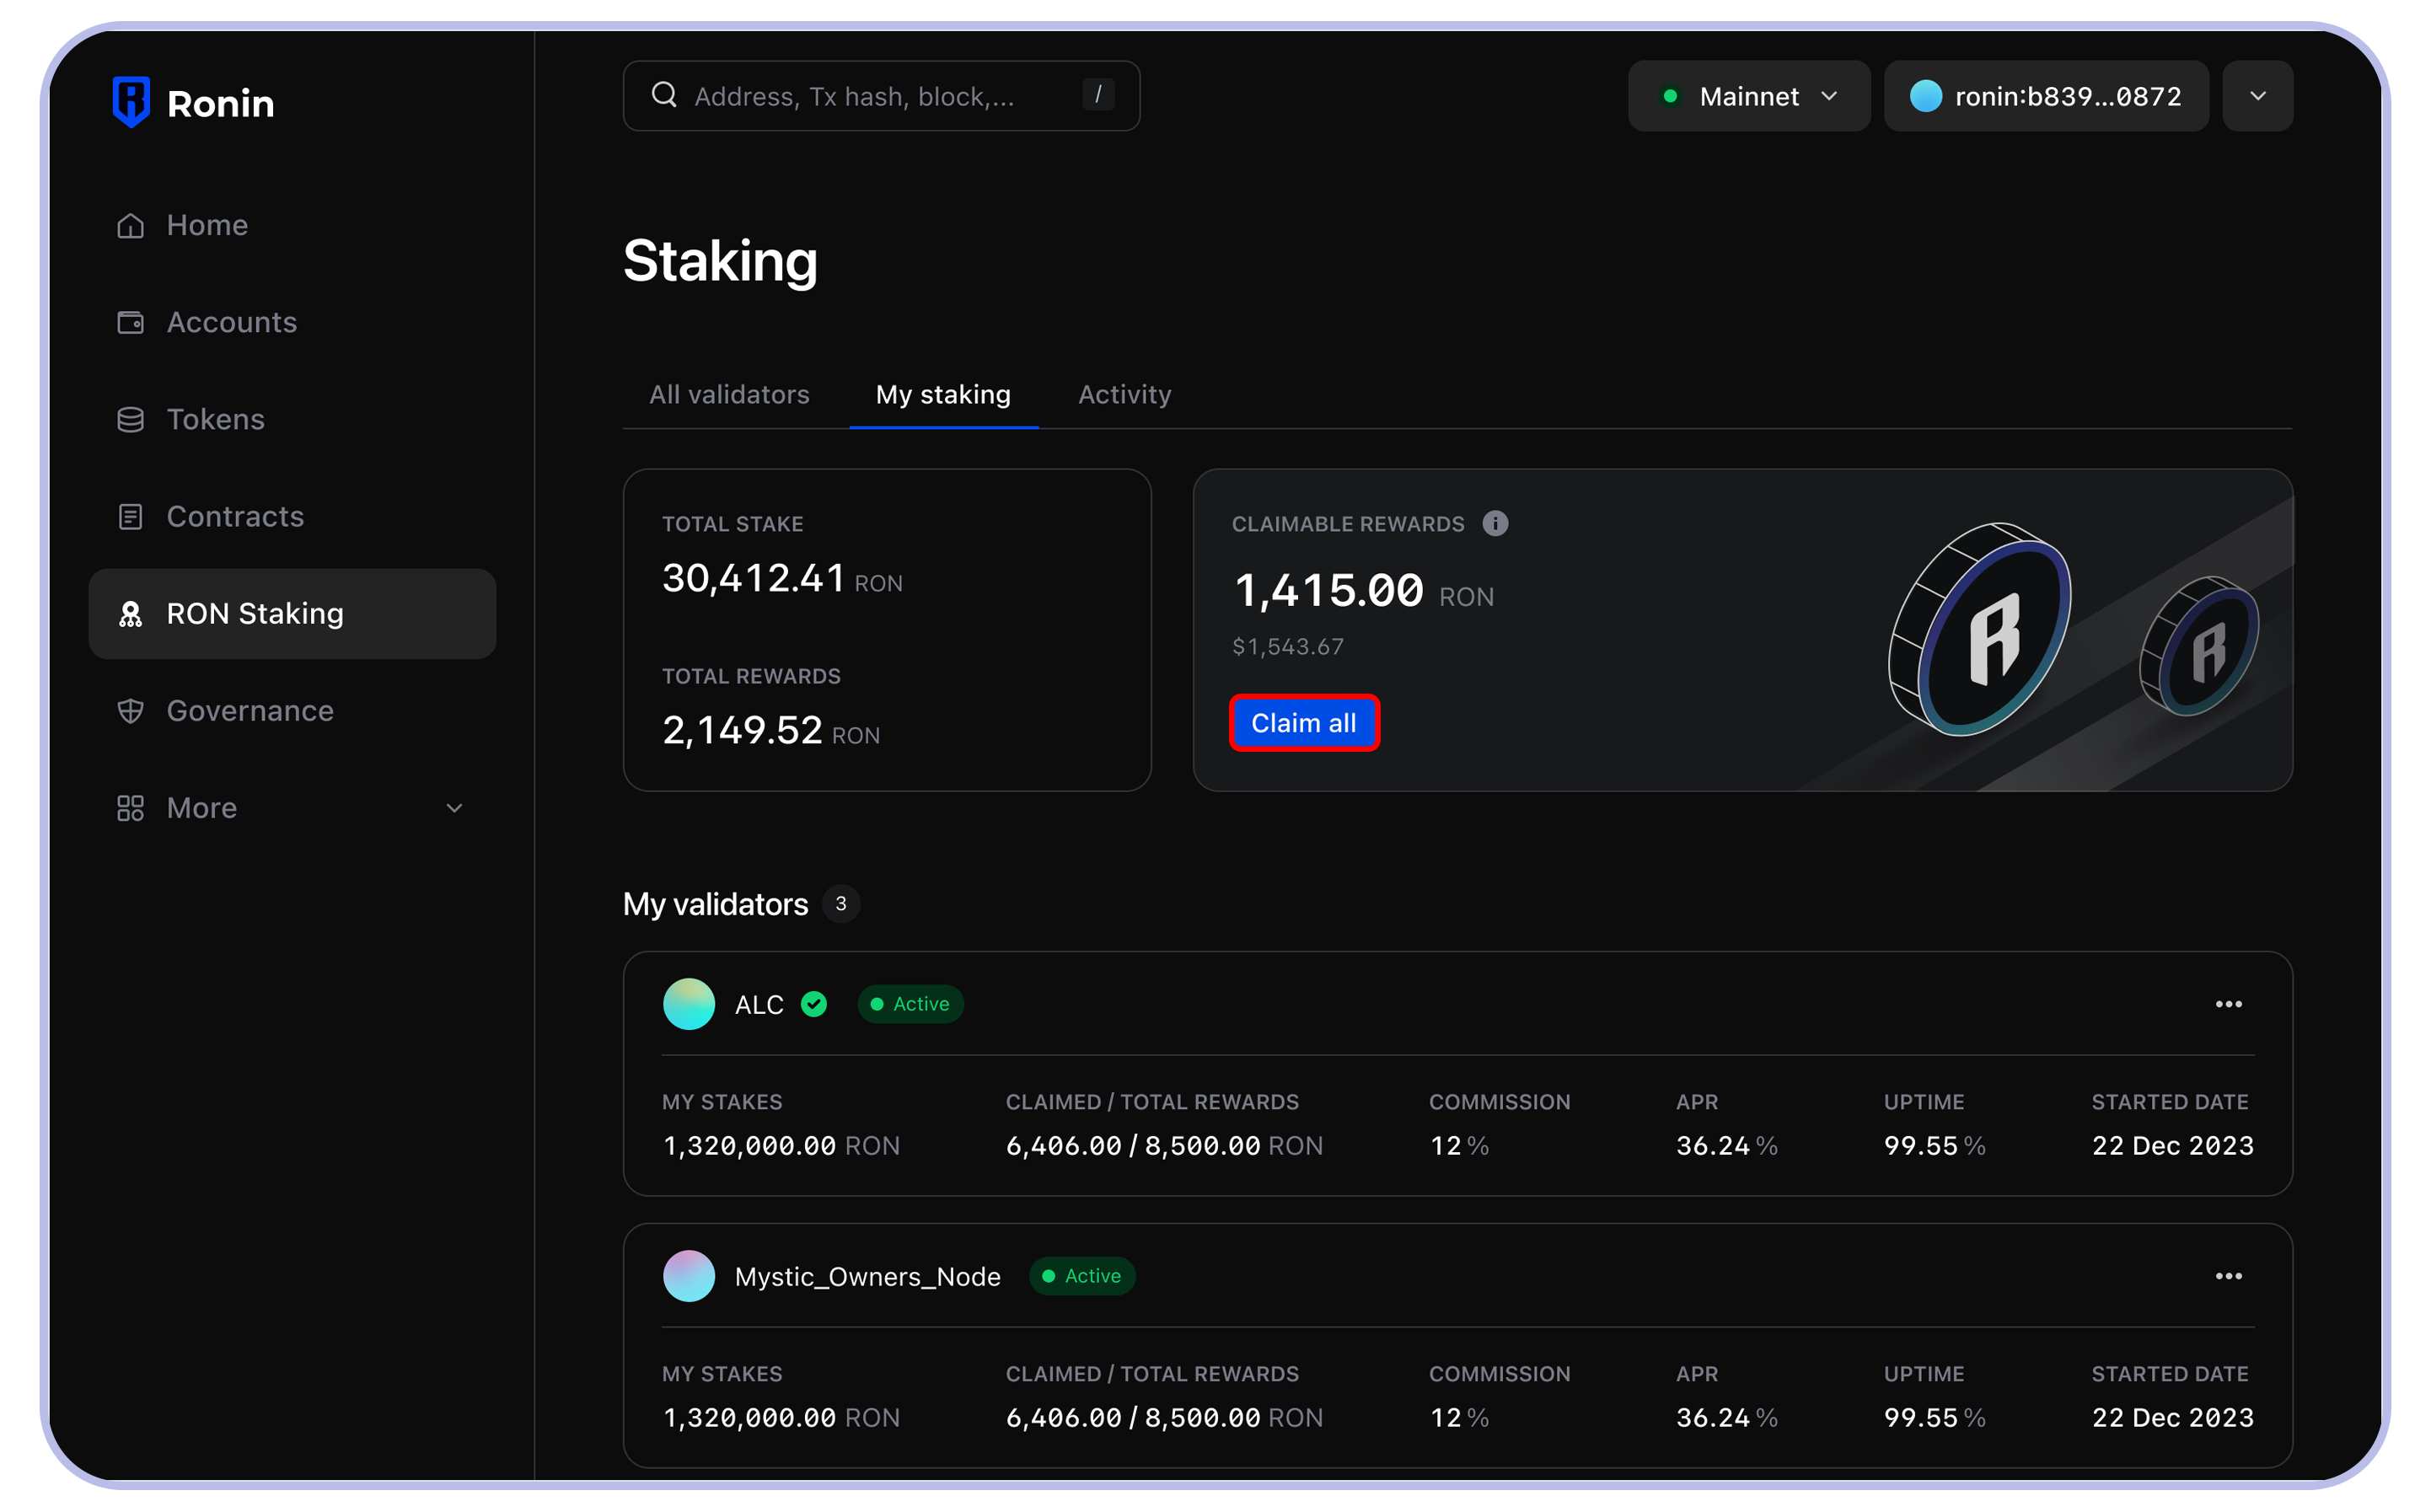Open the three-dot menu for Mystic_Owners_Node
The height and width of the screenshot is (1512, 2431).
coord(2228,1276)
